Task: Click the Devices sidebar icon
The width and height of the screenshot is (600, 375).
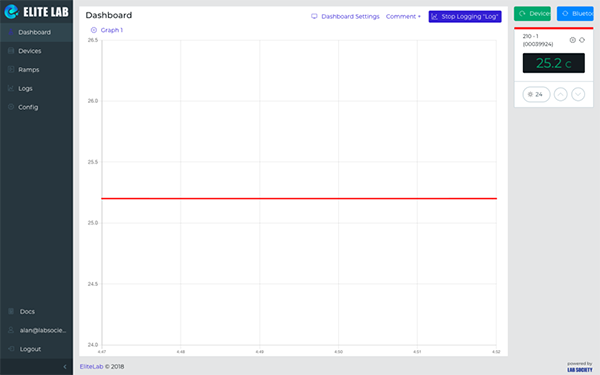Action: coord(11,51)
